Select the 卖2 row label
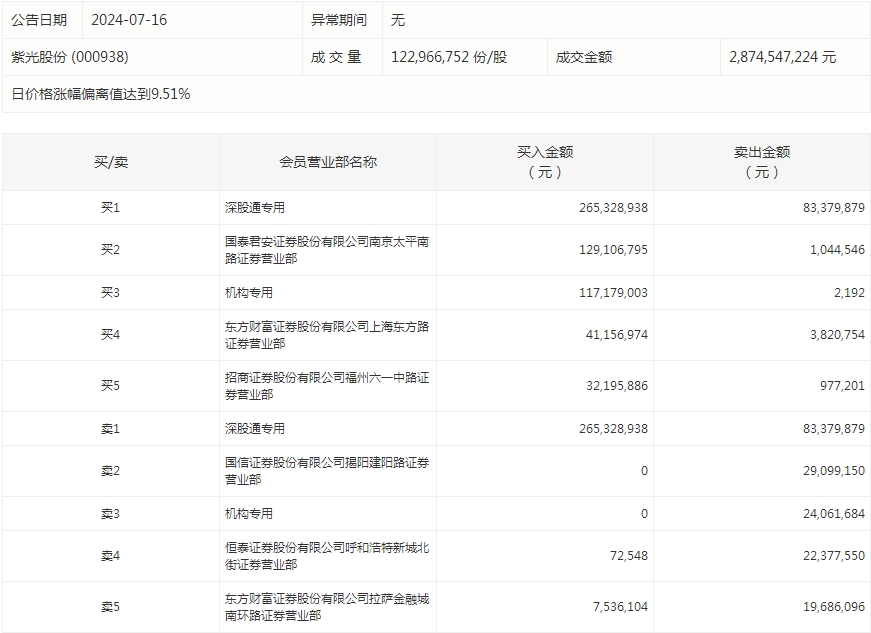Screen dimensions: 871x633 coord(110,471)
